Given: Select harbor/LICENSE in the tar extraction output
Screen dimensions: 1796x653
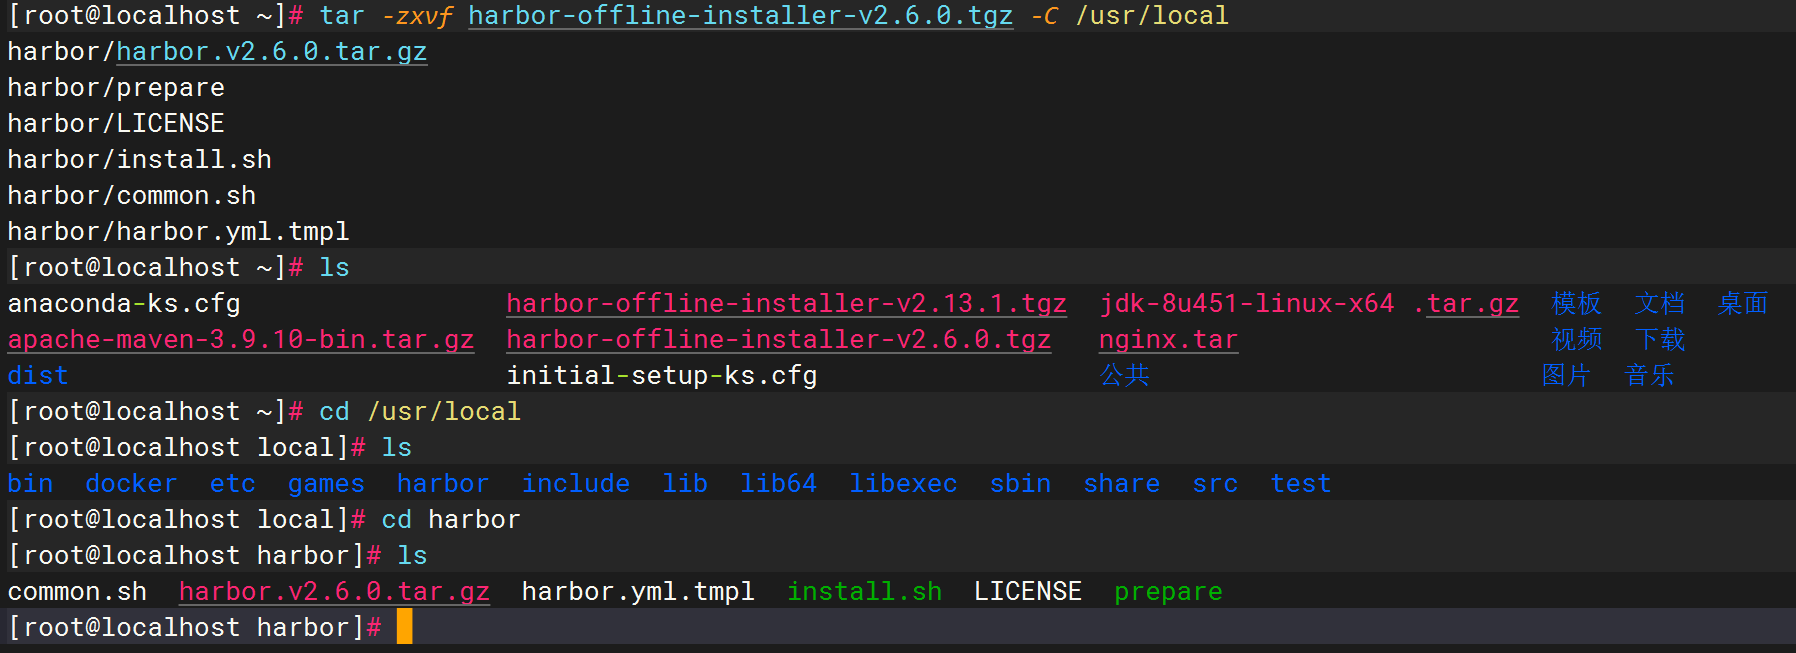Looking at the screenshot, I should coord(116,123).
